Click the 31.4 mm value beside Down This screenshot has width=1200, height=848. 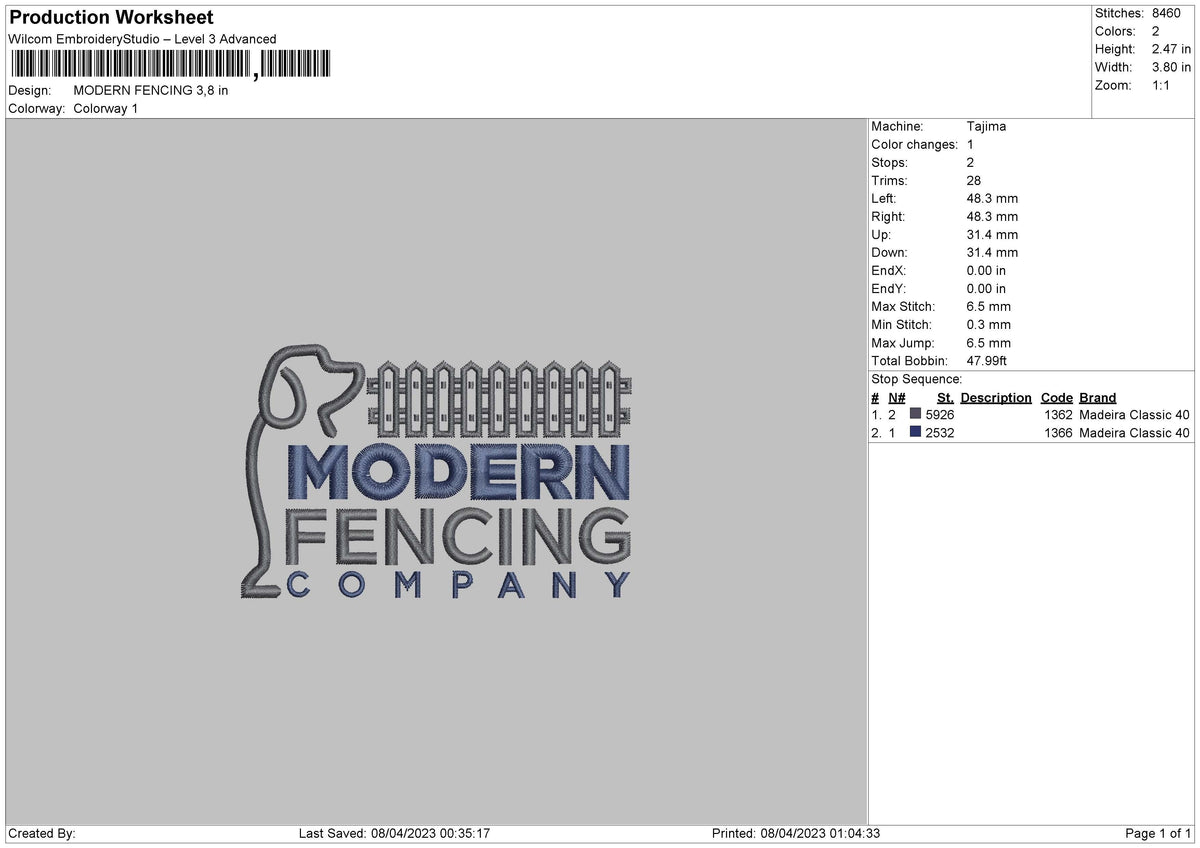[992, 252]
